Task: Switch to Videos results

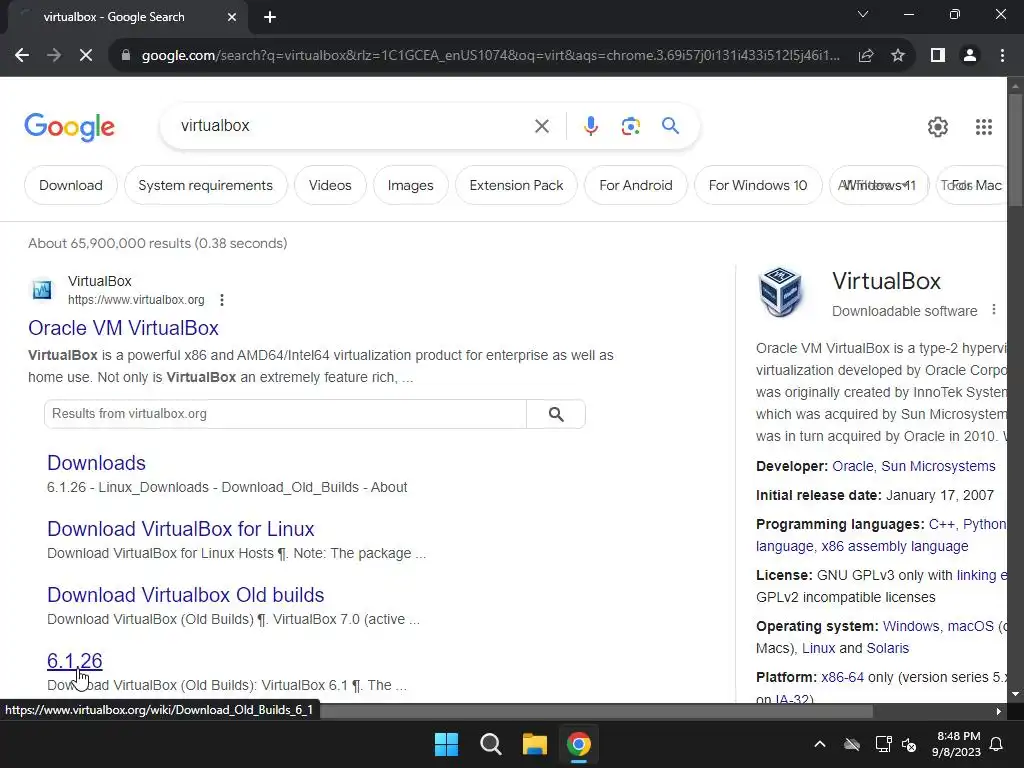Action: pyautogui.click(x=330, y=185)
